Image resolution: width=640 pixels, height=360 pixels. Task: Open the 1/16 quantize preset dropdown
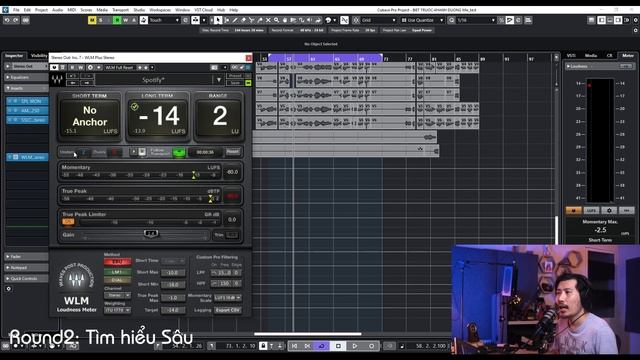476,20
